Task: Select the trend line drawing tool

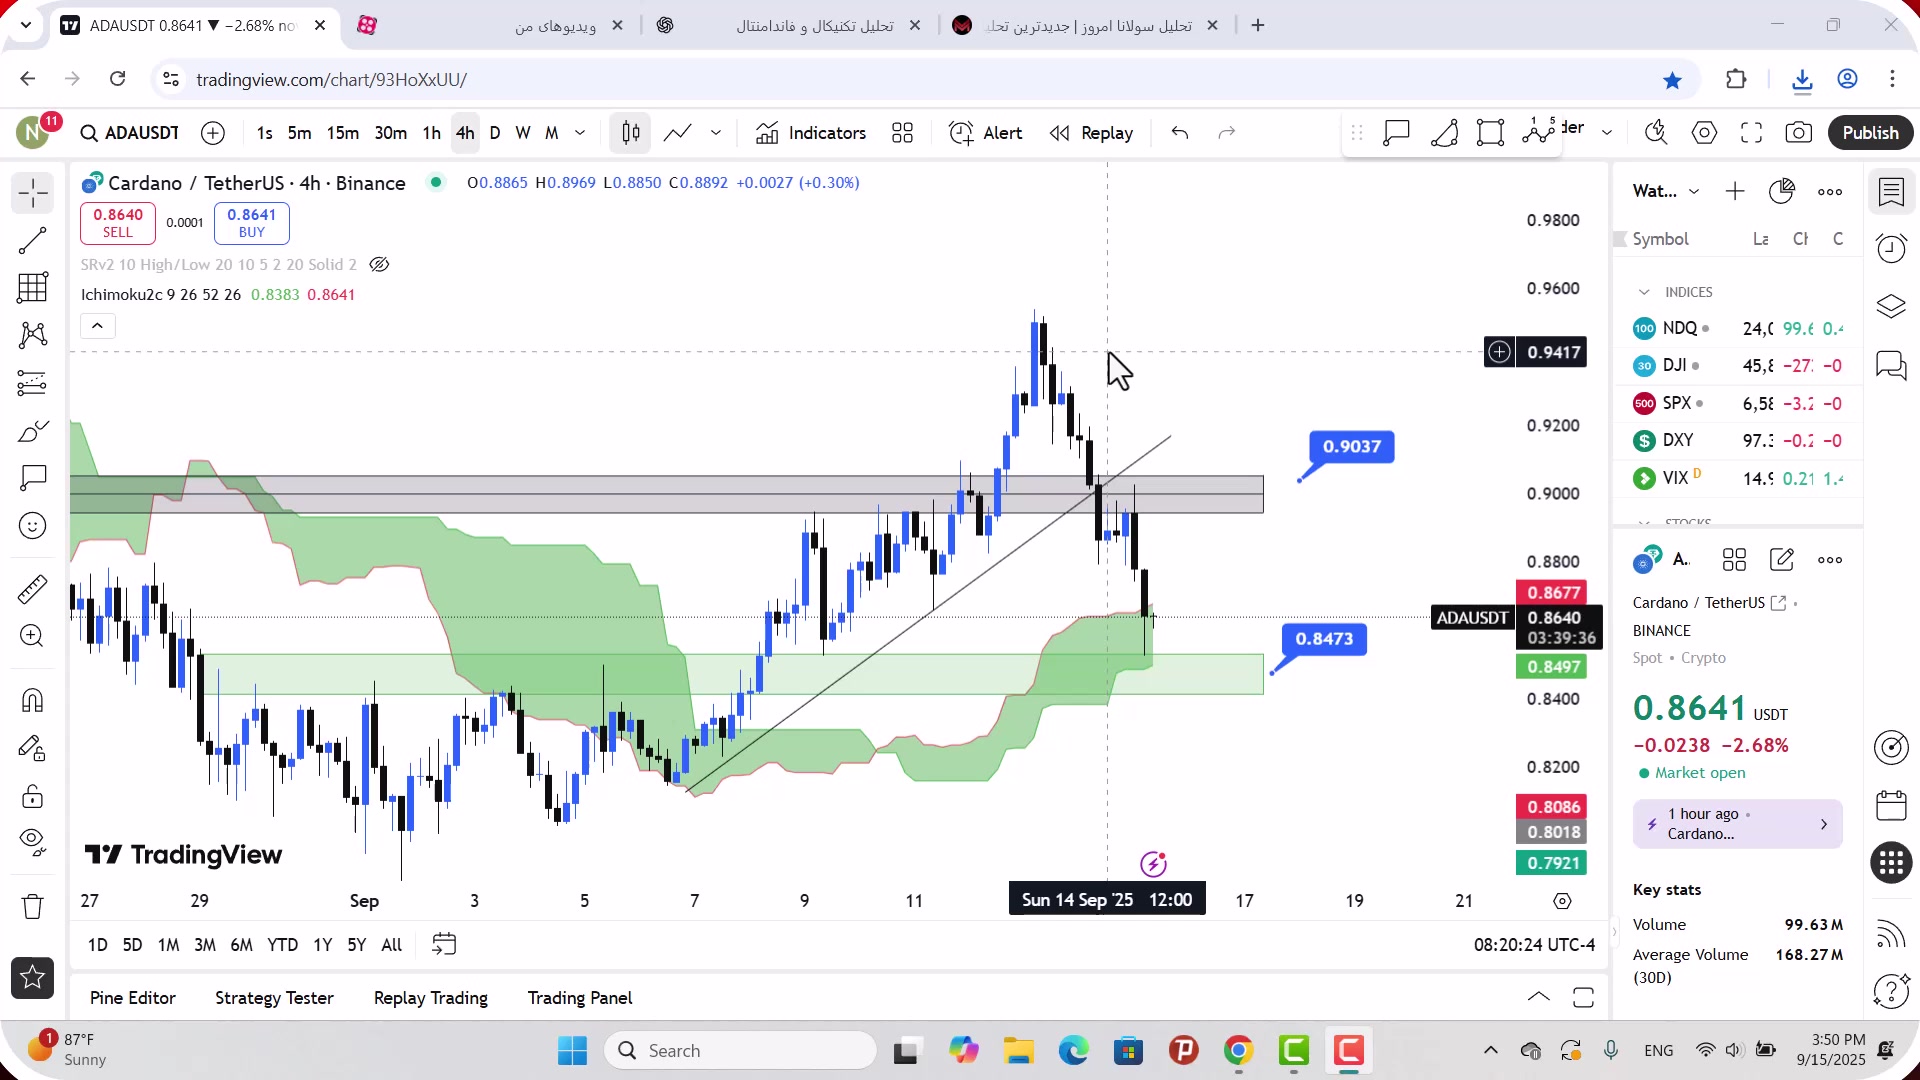Action: (33, 240)
